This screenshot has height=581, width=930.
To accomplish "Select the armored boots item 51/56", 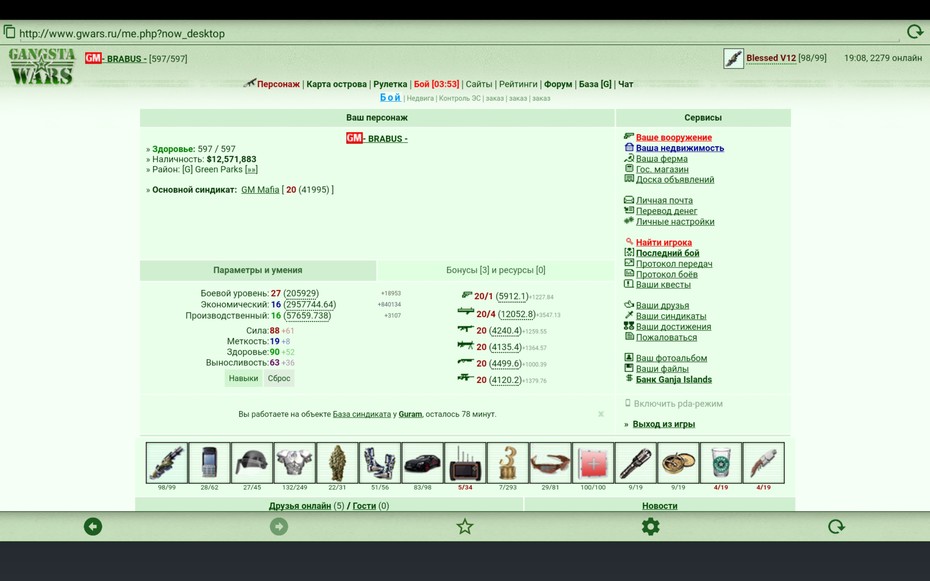I will pyautogui.click(x=380, y=462).
